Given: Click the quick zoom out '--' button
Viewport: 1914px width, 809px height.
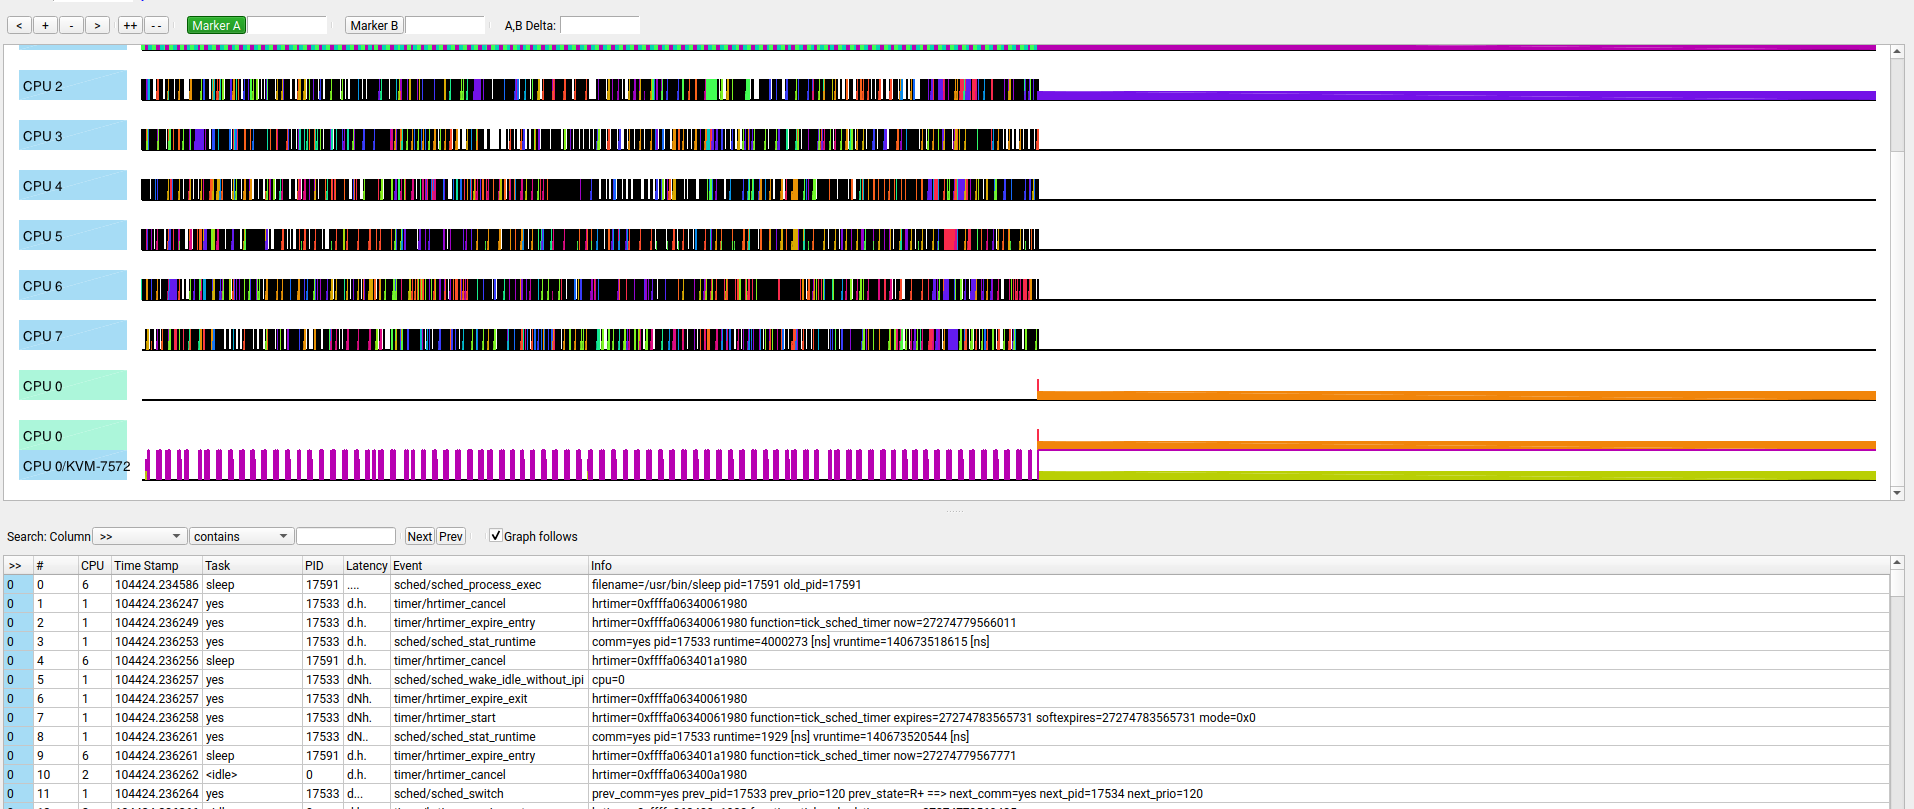Looking at the screenshot, I should [157, 26].
